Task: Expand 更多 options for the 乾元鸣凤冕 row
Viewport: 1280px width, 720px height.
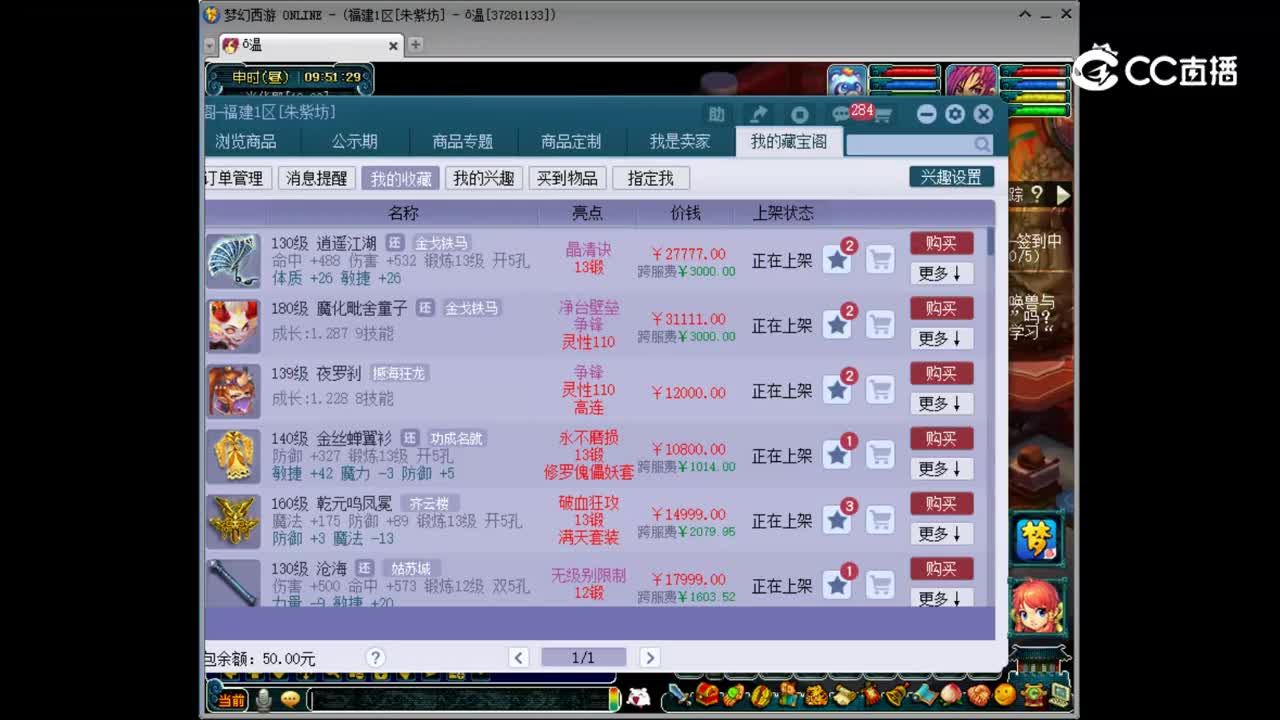Action: pyautogui.click(x=941, y=533)
